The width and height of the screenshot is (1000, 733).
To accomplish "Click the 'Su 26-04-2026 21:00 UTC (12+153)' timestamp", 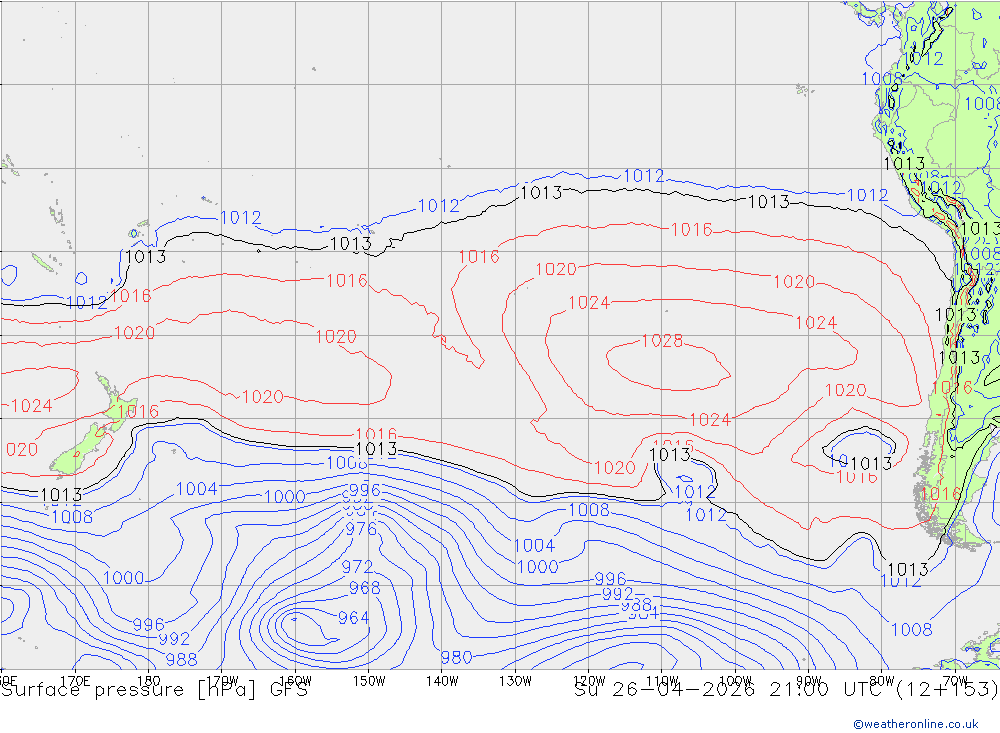I will (786, 690).
